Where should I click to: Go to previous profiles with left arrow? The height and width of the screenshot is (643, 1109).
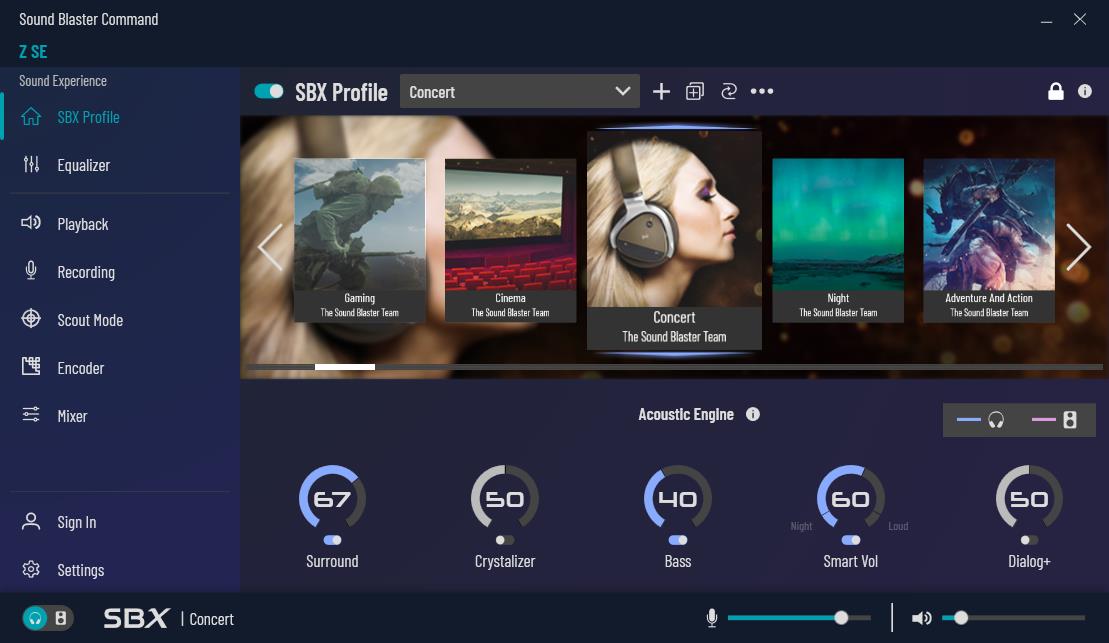click(x=270, y=247)
